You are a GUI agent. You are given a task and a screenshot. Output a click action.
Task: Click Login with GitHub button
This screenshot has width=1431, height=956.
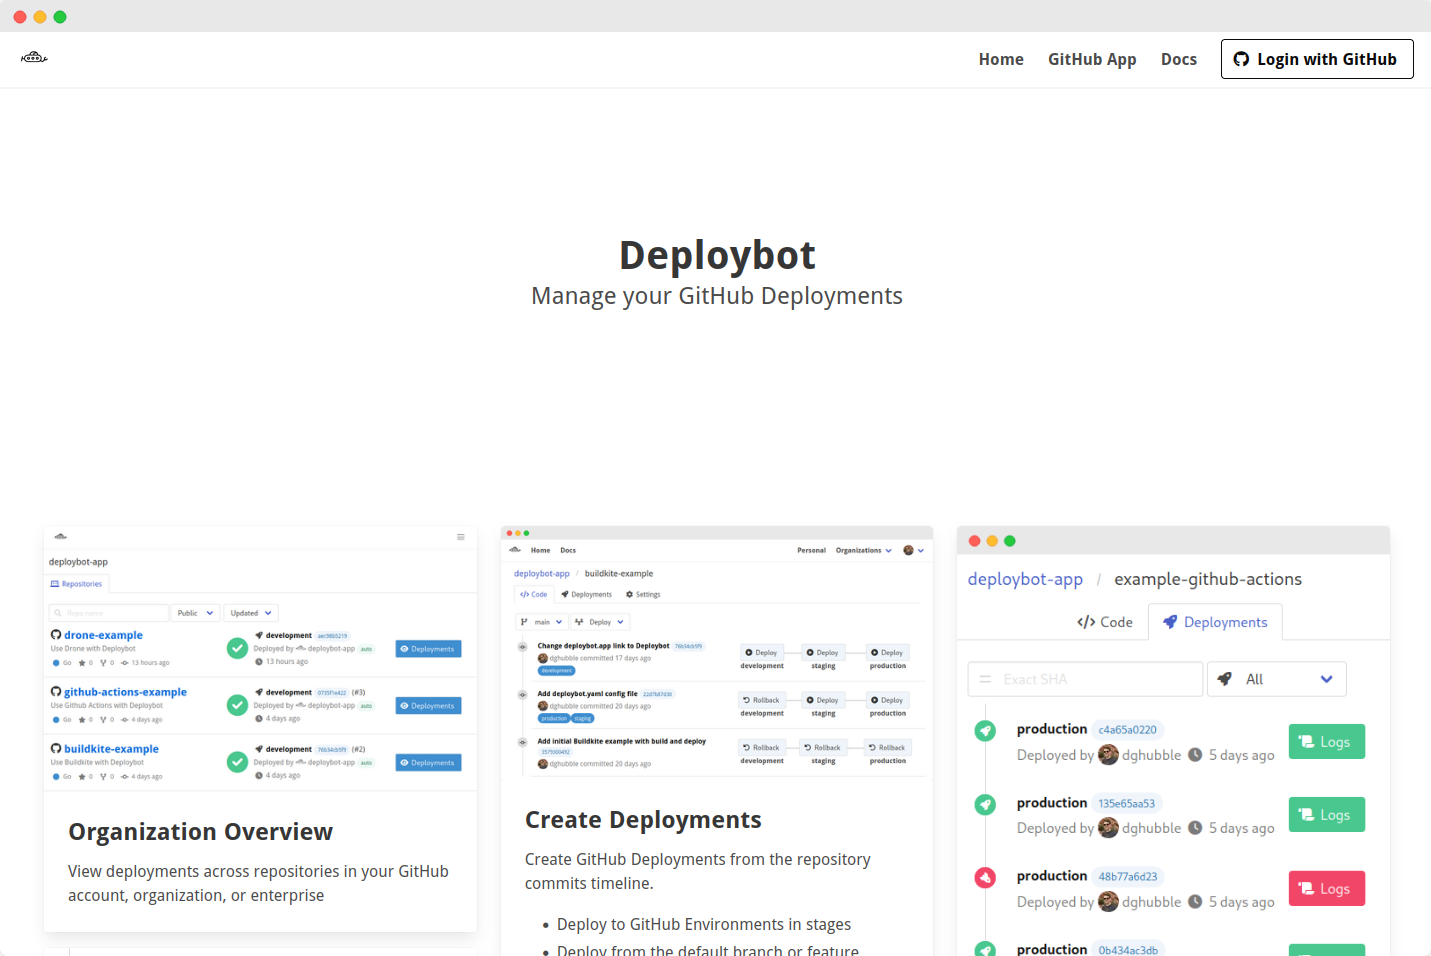1317,59
